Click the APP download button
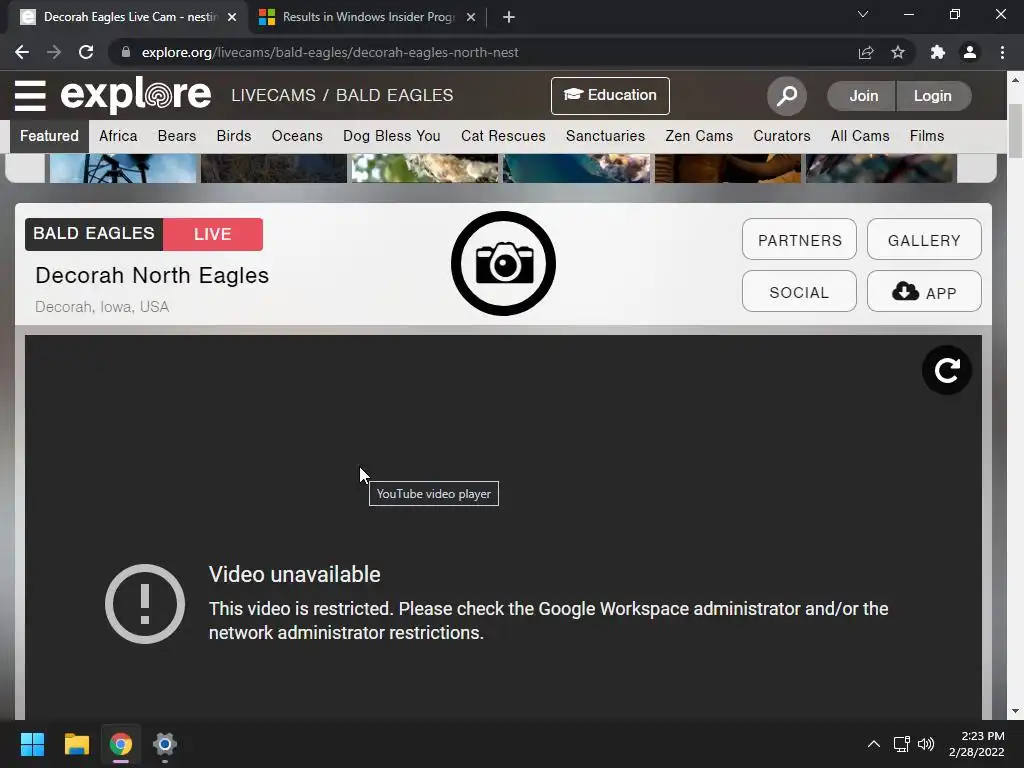The image size is (1024, 768). pyautogui.click(x=924, y=291)
